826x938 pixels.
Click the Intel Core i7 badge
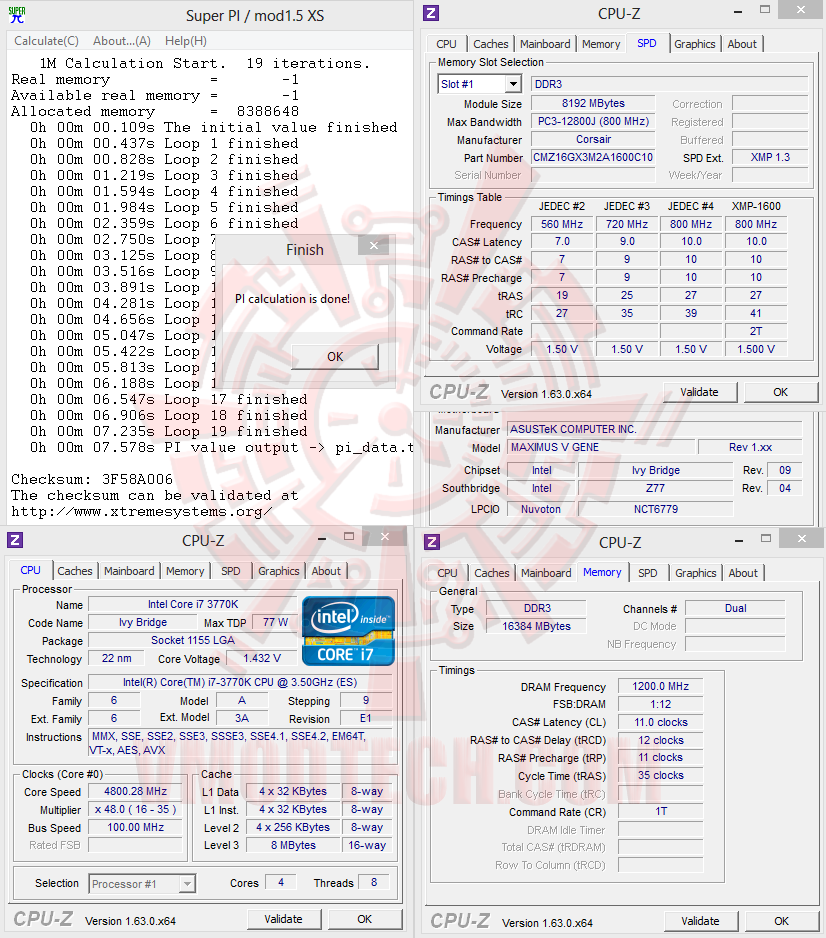pos(349,631)
